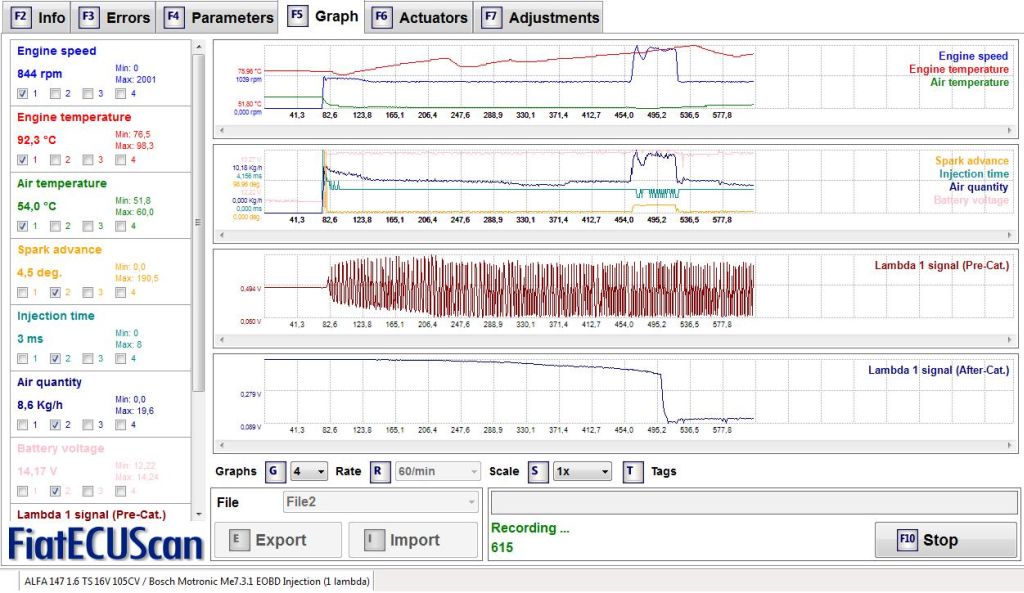Viewport: 1024px width, 593px height.
Task: Click the F6 key icon beside Actuators
Action: click(x=381, y=17)
